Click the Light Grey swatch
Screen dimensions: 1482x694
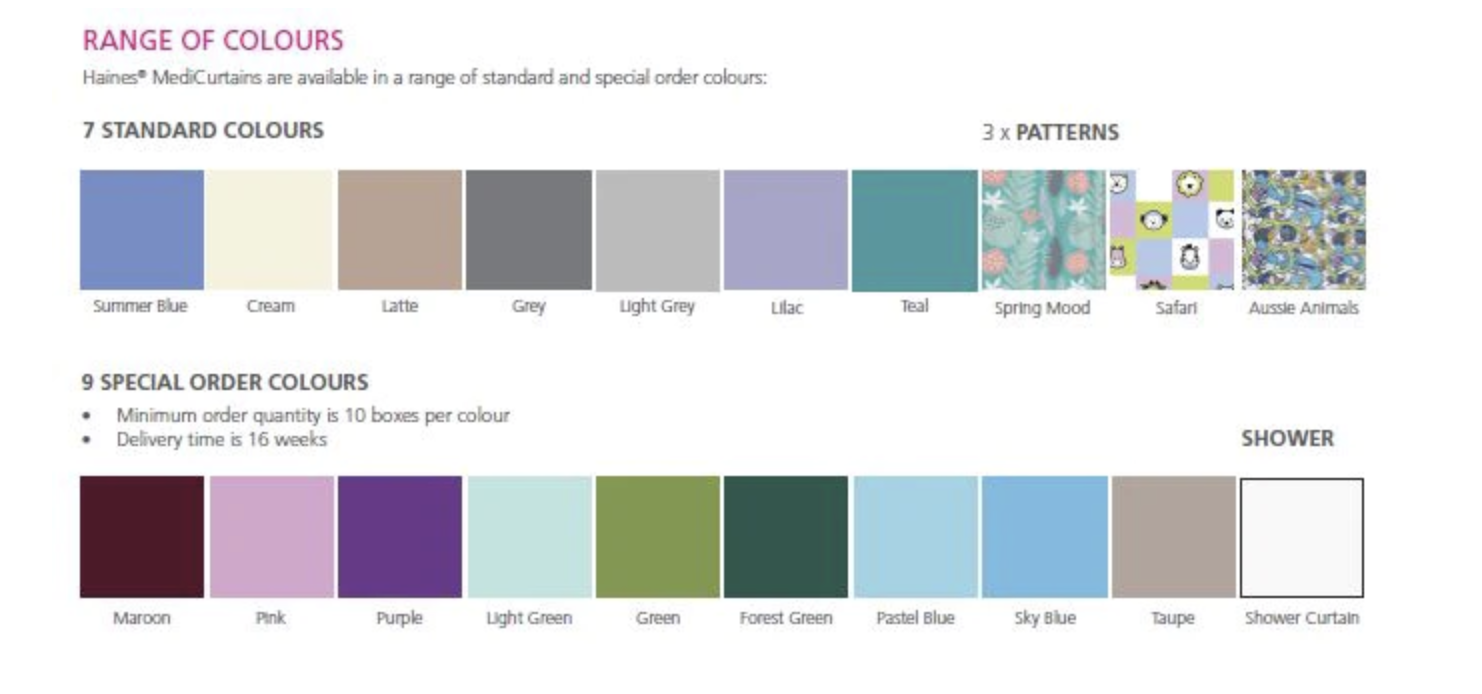657,230
